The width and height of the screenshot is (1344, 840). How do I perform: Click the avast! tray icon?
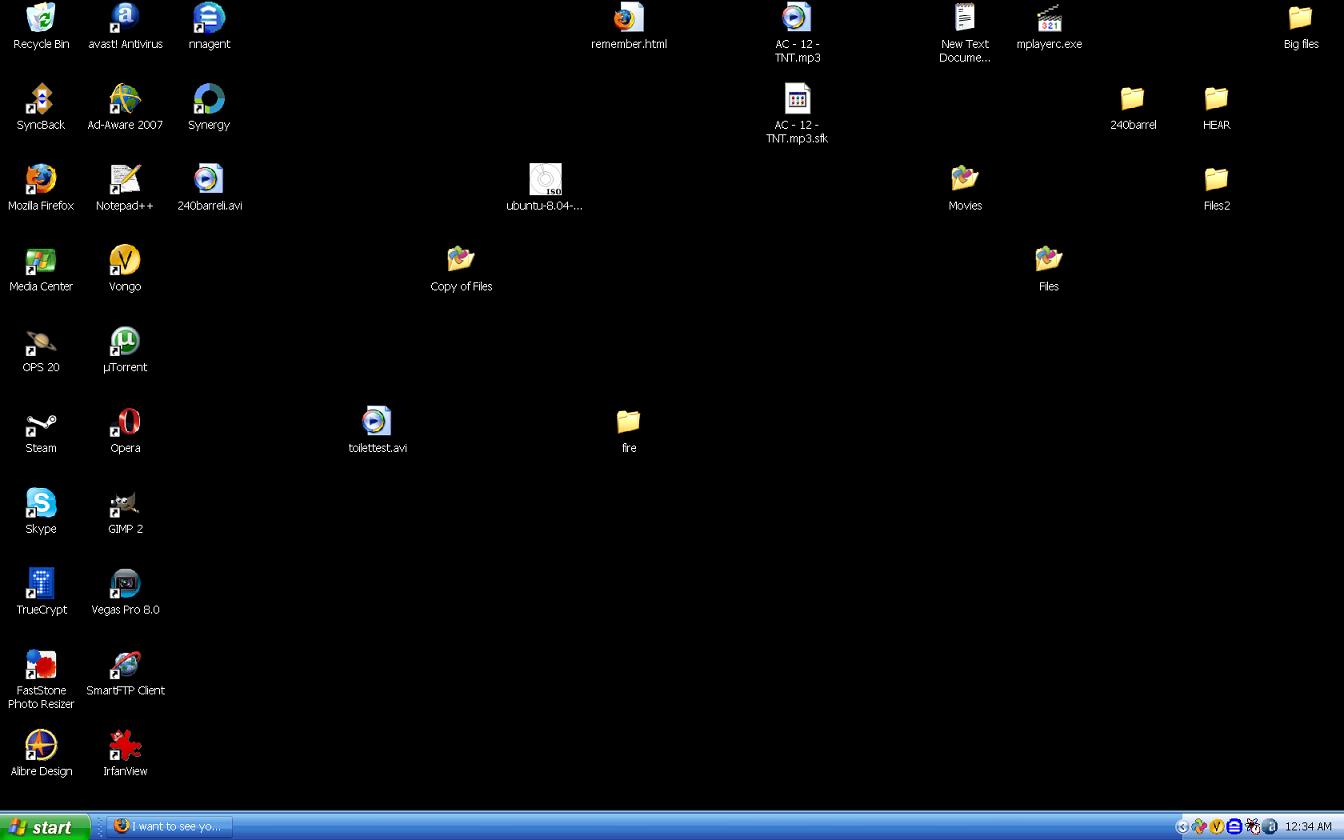[1270, 827]
